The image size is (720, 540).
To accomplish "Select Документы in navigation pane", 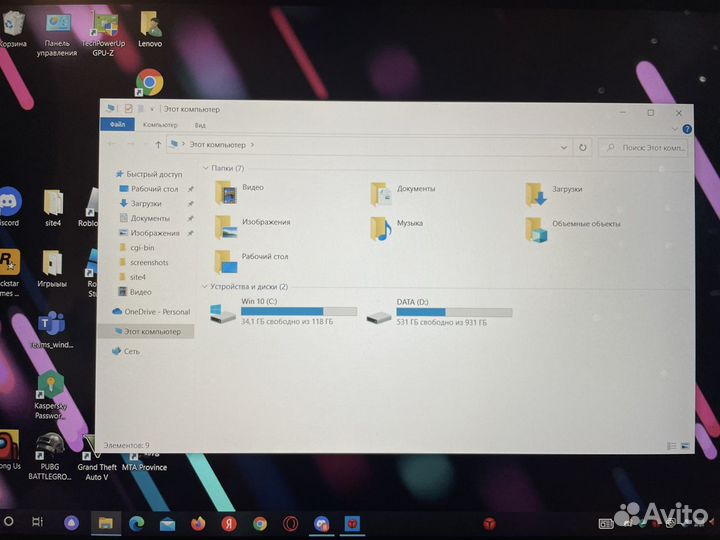I will [x=145, y=219].
